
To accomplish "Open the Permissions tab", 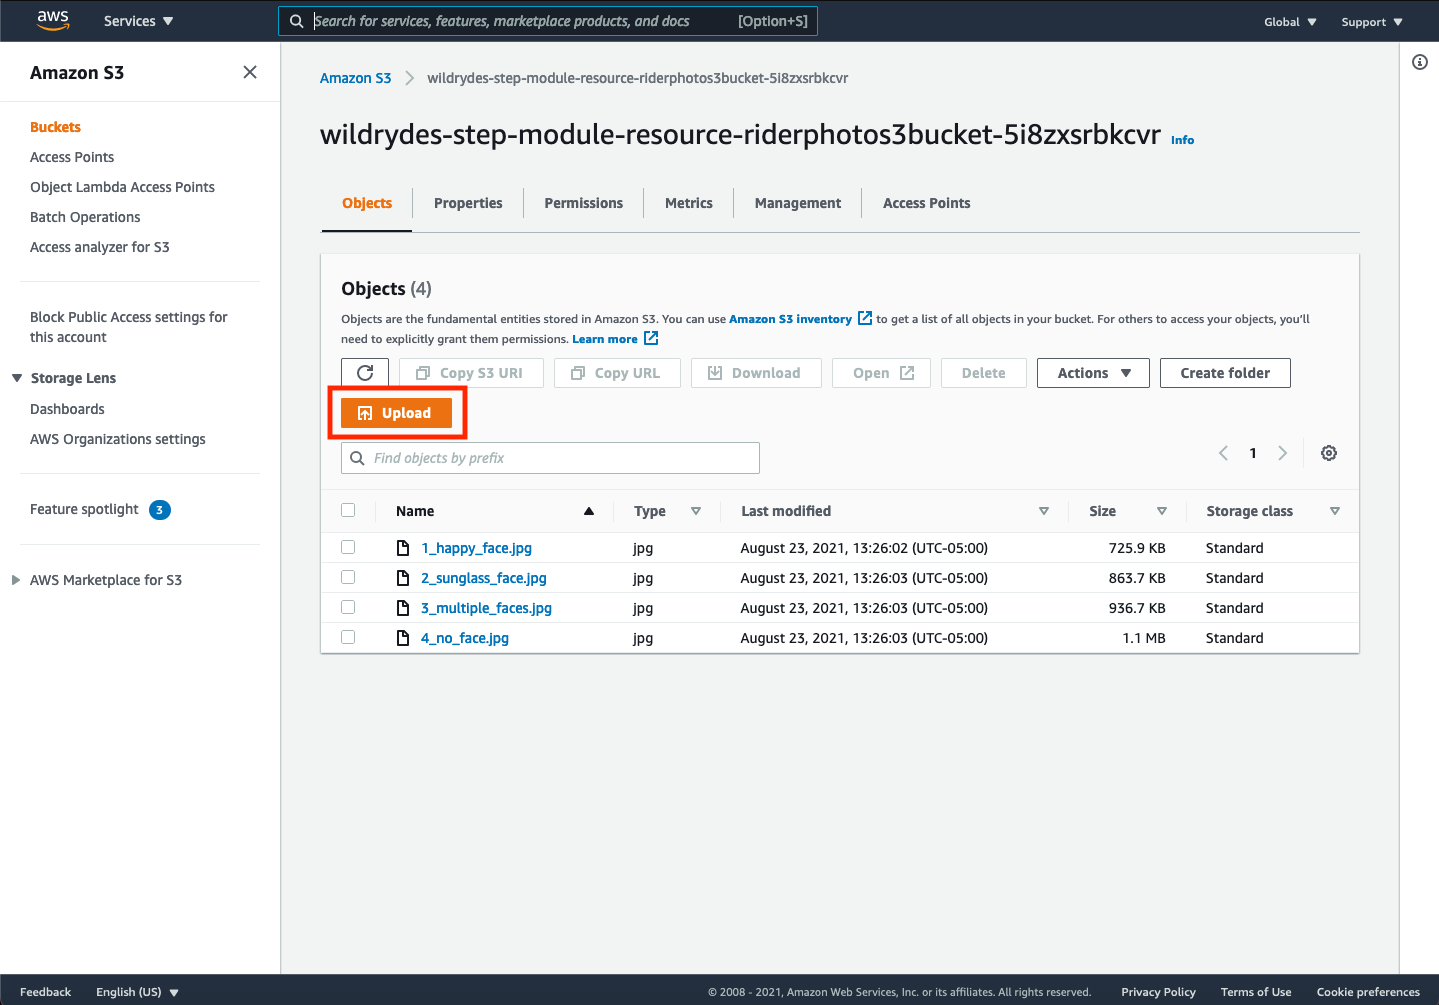I will tap(584, 203).
